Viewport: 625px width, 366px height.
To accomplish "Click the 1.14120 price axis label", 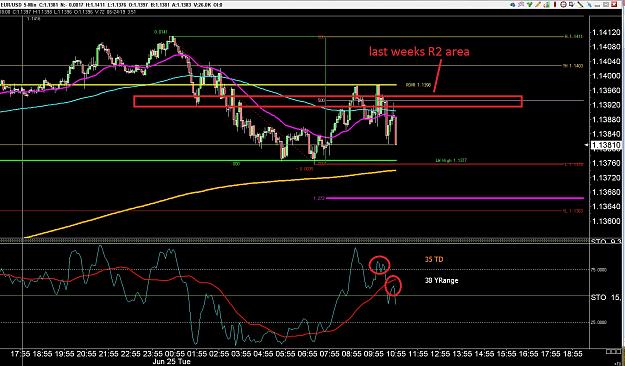I will tap(606, 32).
